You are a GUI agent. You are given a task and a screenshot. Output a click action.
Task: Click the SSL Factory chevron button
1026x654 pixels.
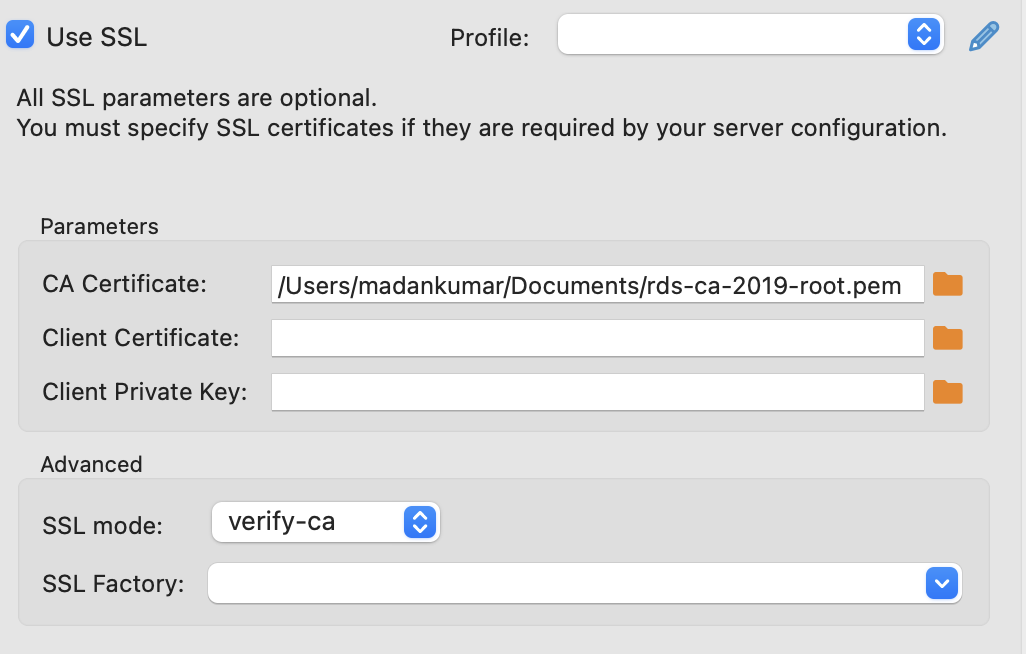click(x=941, y=583)
